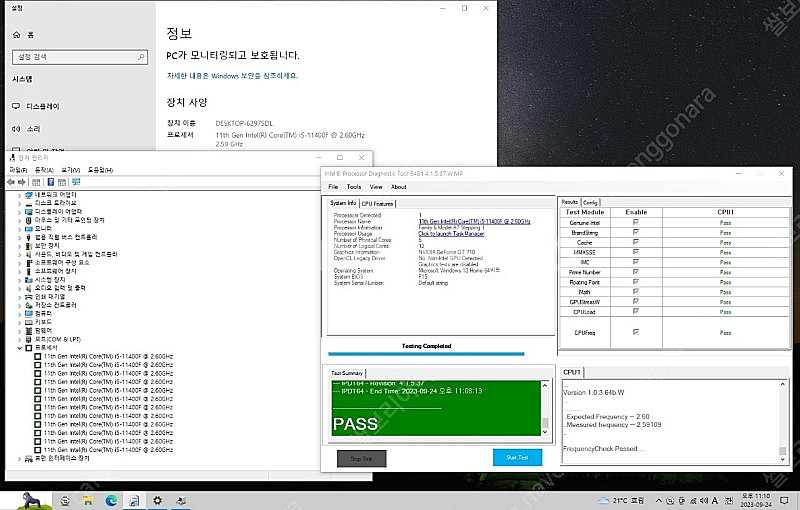Open the 11th Gen Intel processor name link
The width and height of the screenshot is (800, 510).
pyautogui.click(x=474, y=221)
